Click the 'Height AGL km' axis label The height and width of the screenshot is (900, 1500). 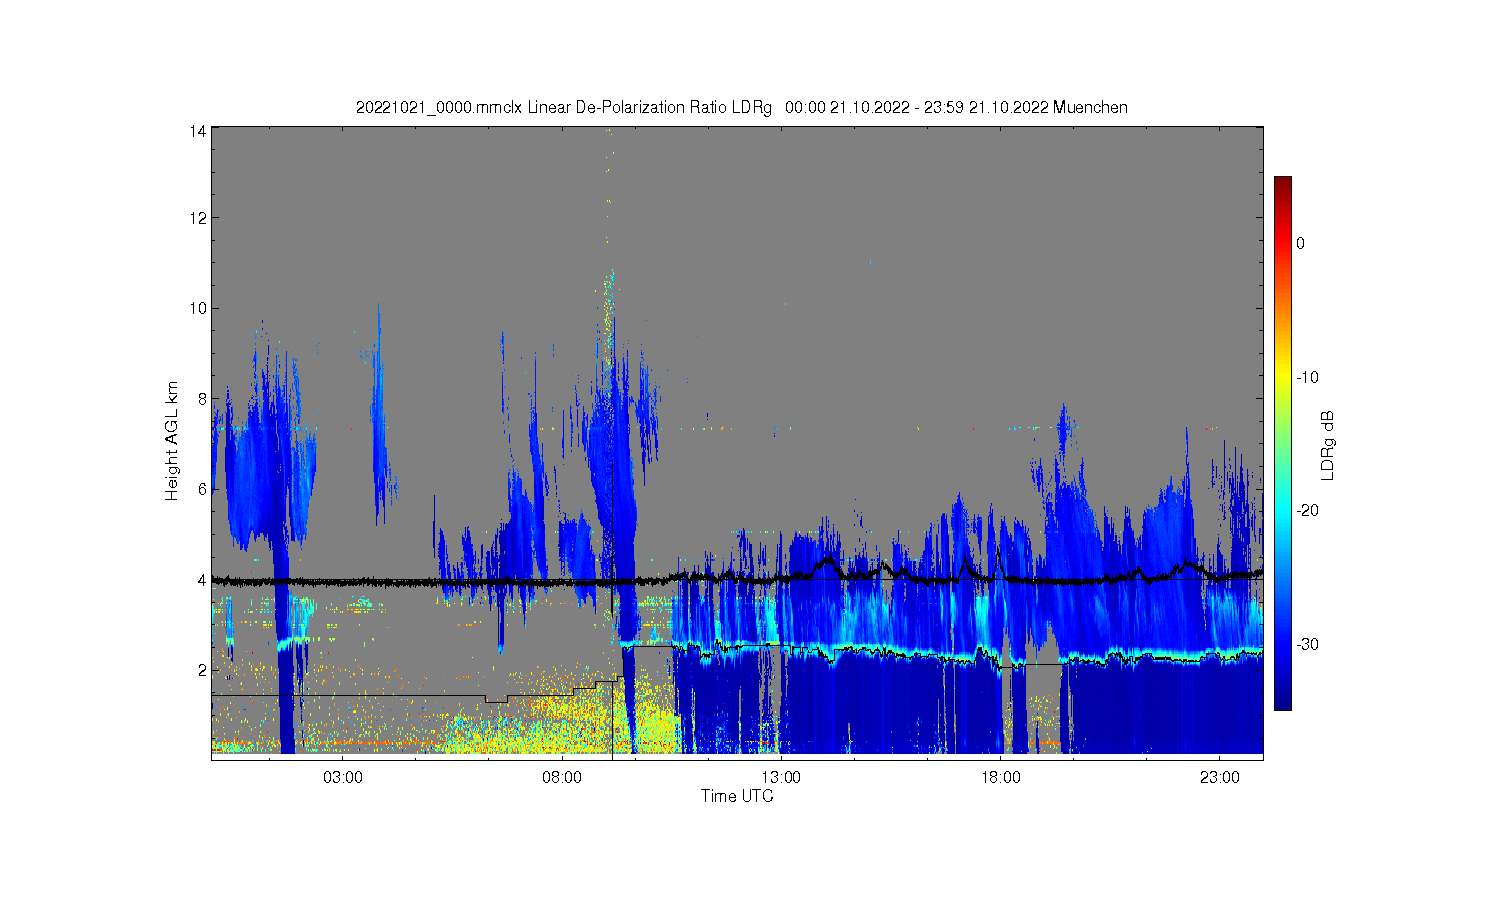[x=172, y=441]
